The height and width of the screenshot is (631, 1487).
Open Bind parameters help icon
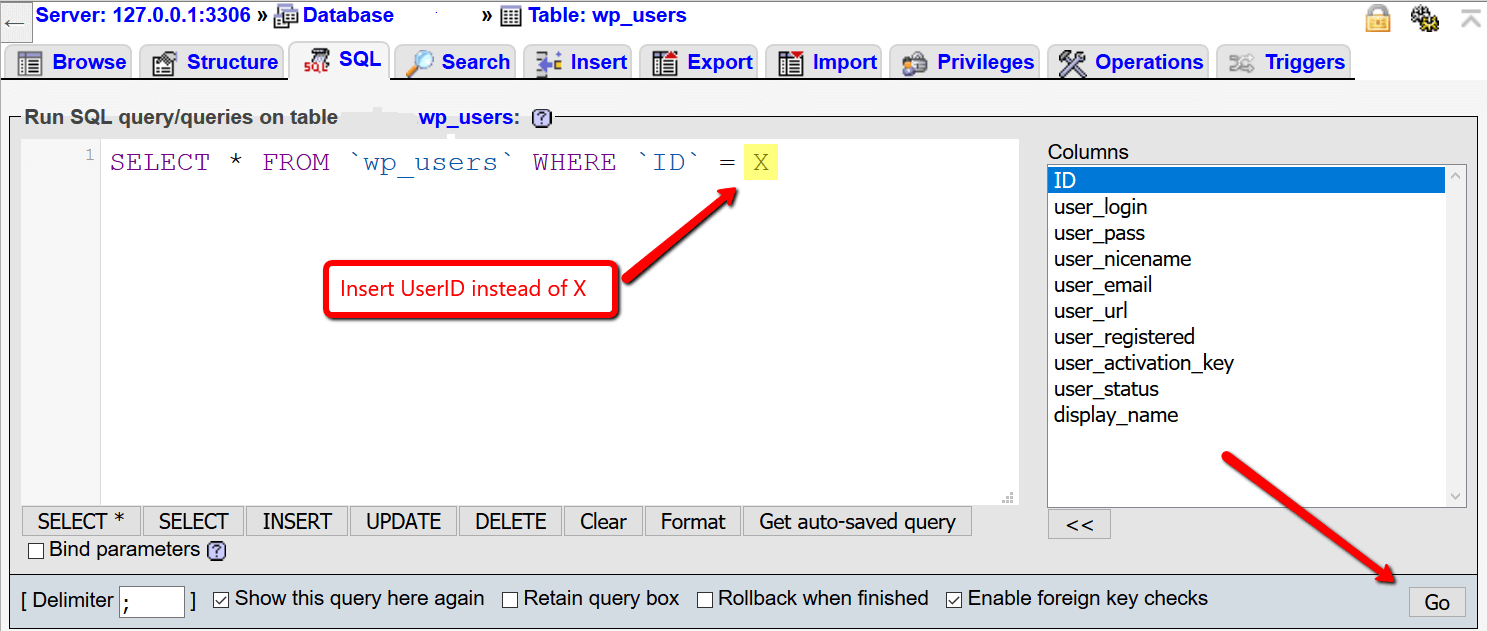(216, 551)
